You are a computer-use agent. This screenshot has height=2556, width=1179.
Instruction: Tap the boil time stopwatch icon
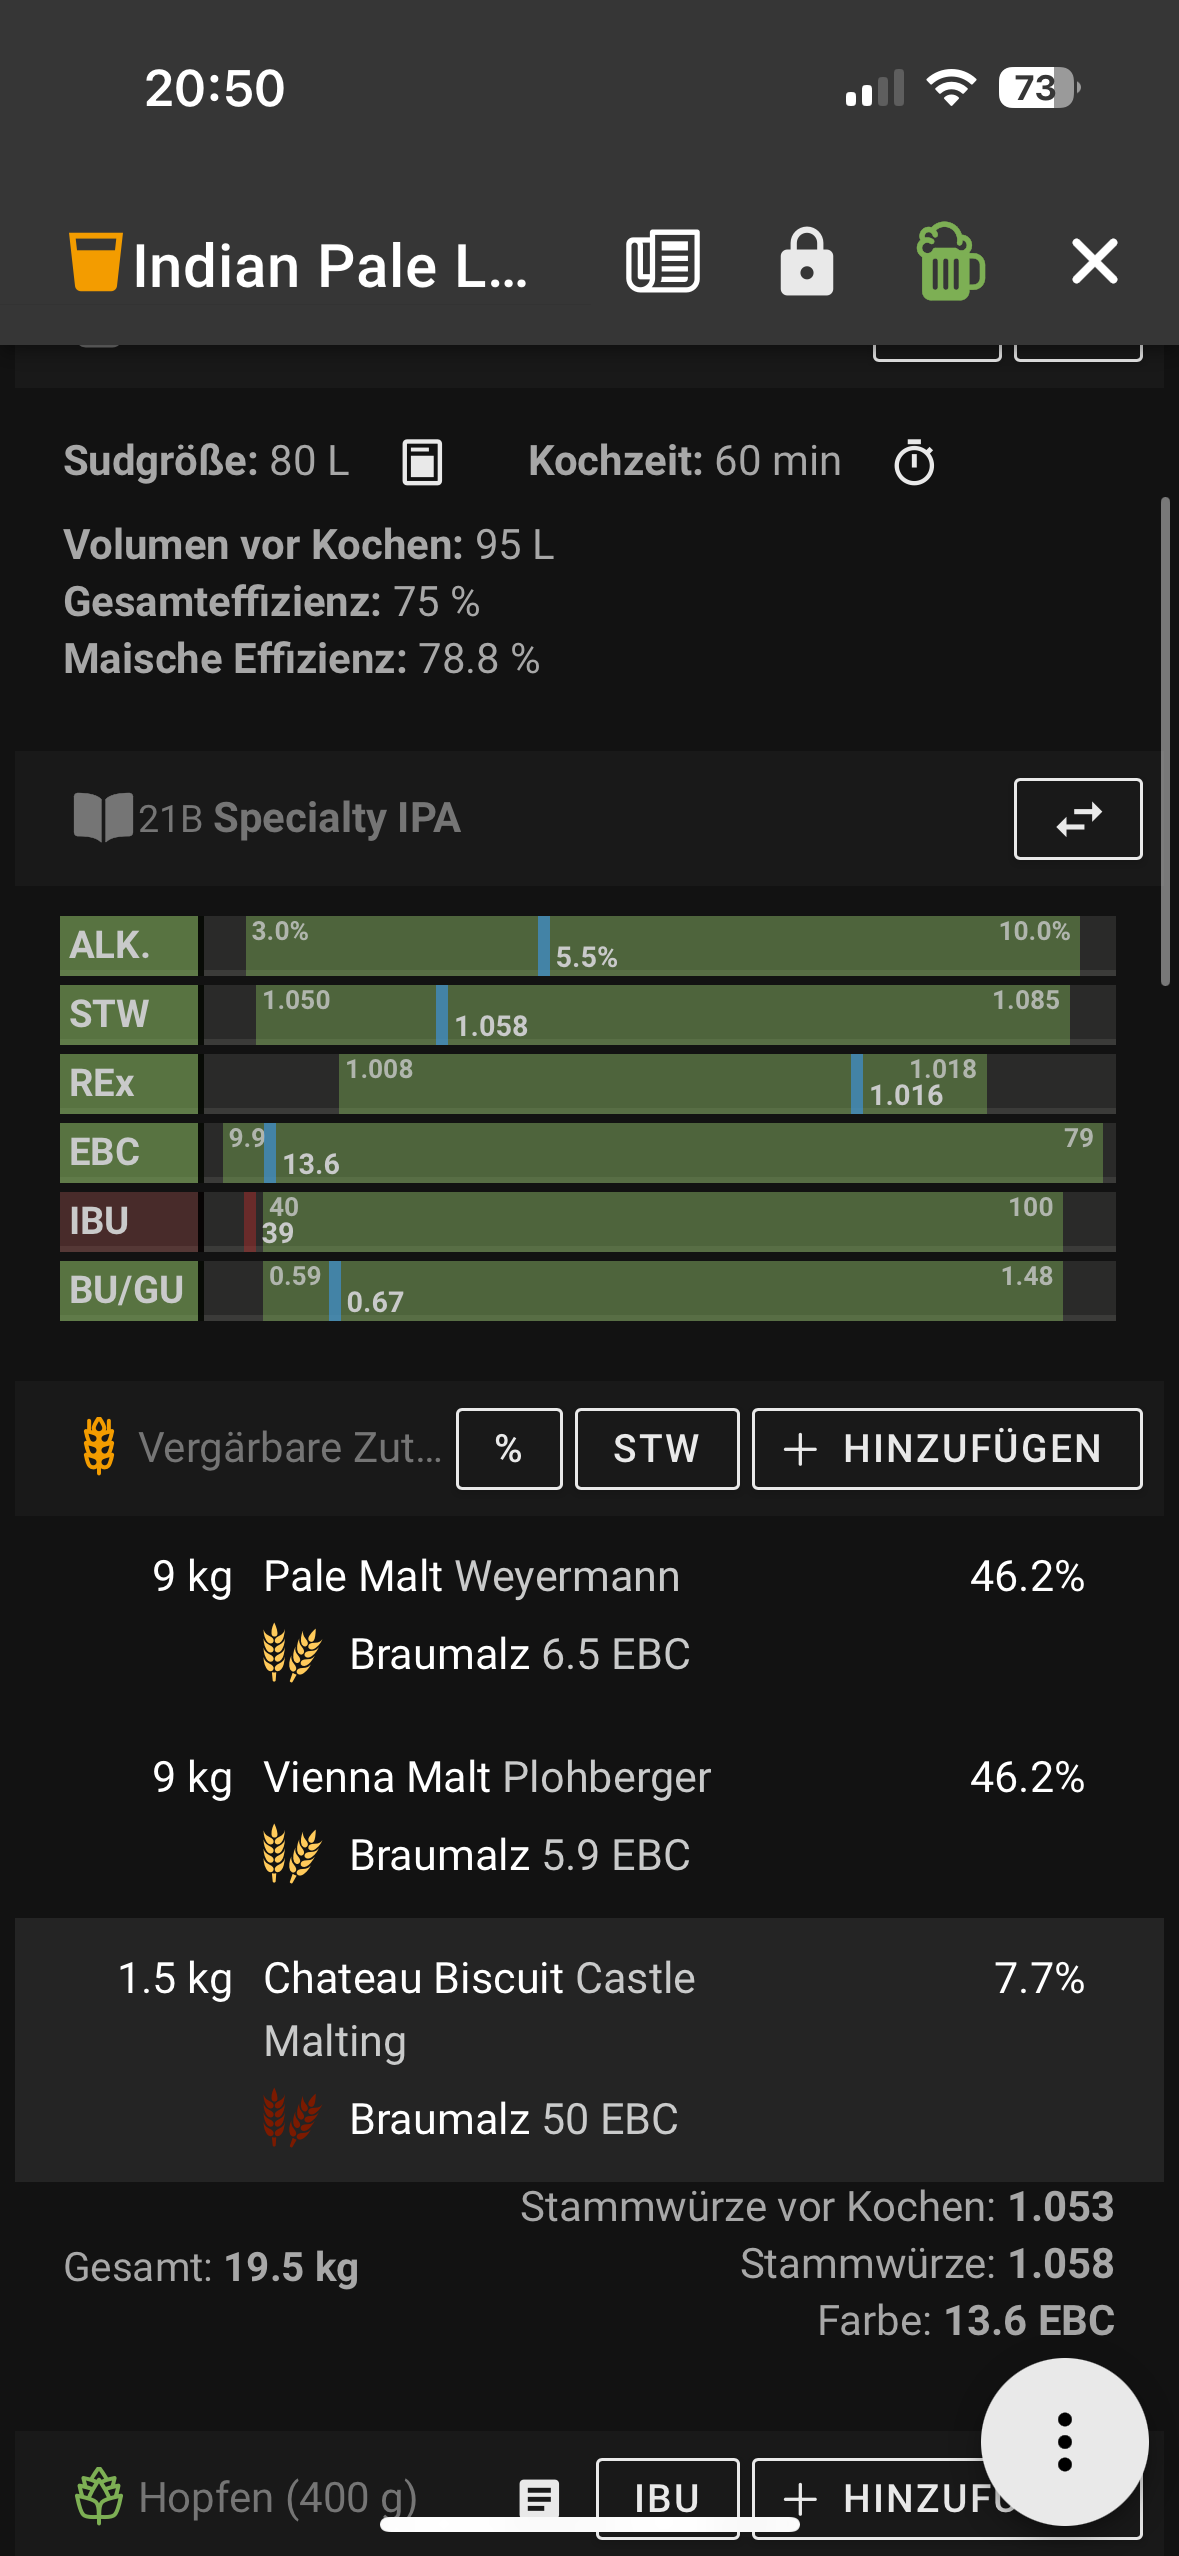click(914, 463)
